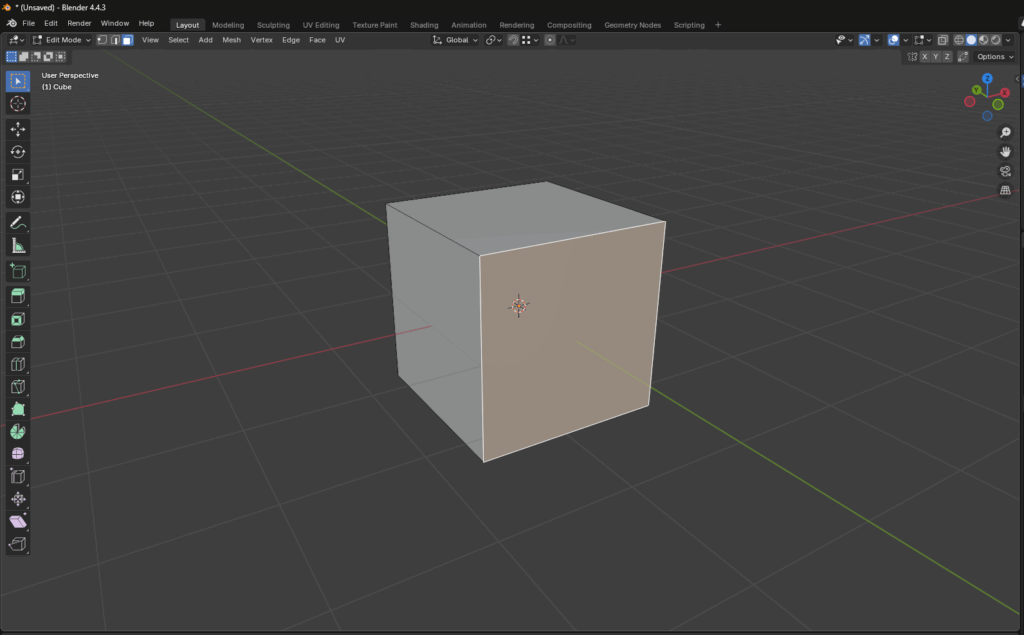Choose the Inset Faces tool
Screen dimensions: 1024x635
[x=18, y=319]
